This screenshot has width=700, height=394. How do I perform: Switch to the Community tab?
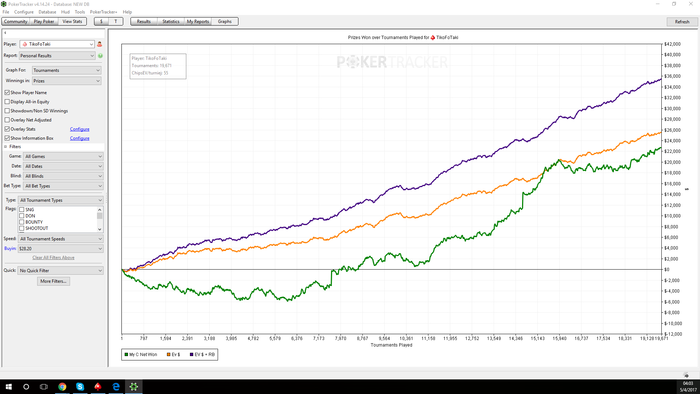coord(16,21)
